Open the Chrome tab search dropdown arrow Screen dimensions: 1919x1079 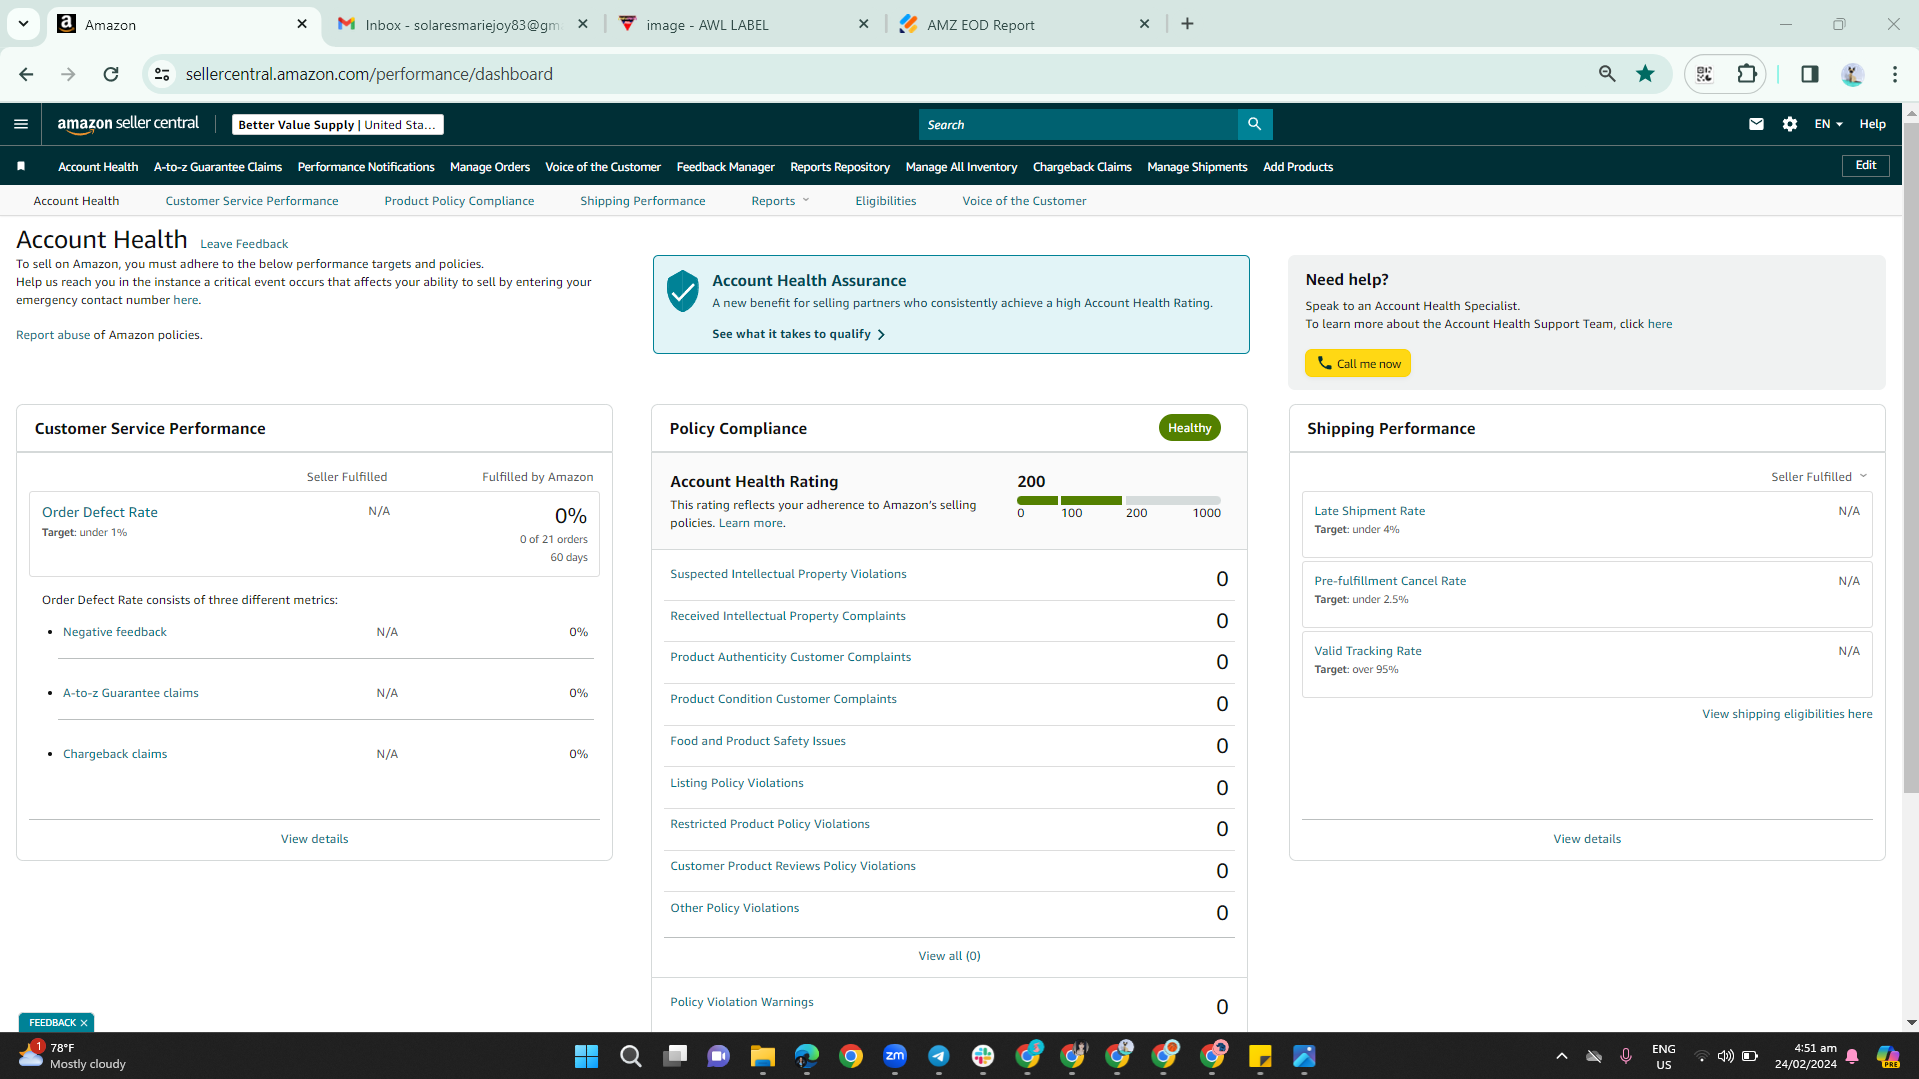click(23, 24)
